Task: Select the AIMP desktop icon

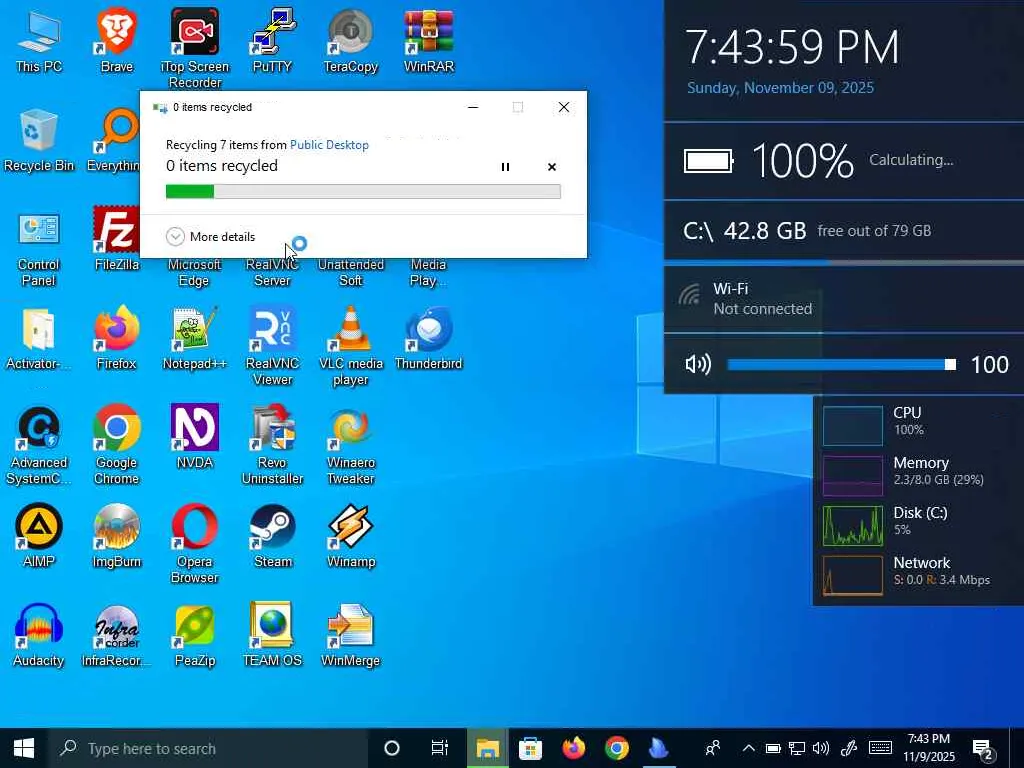Action: point(39,536)
